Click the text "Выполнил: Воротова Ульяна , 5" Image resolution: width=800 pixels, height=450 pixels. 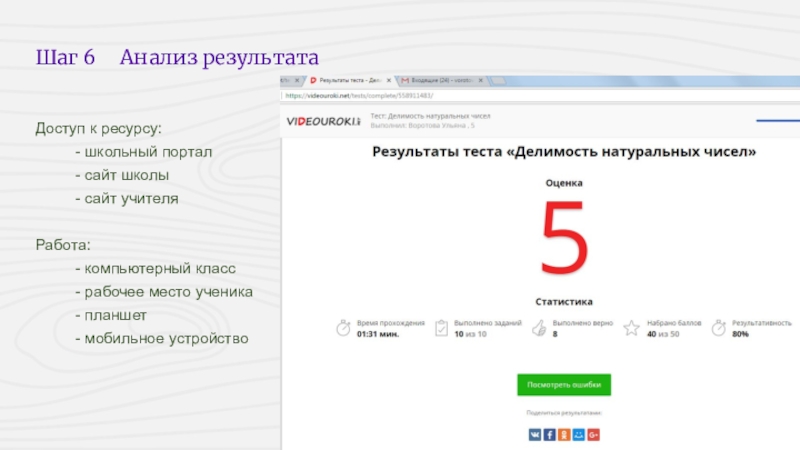click(422, 126)
